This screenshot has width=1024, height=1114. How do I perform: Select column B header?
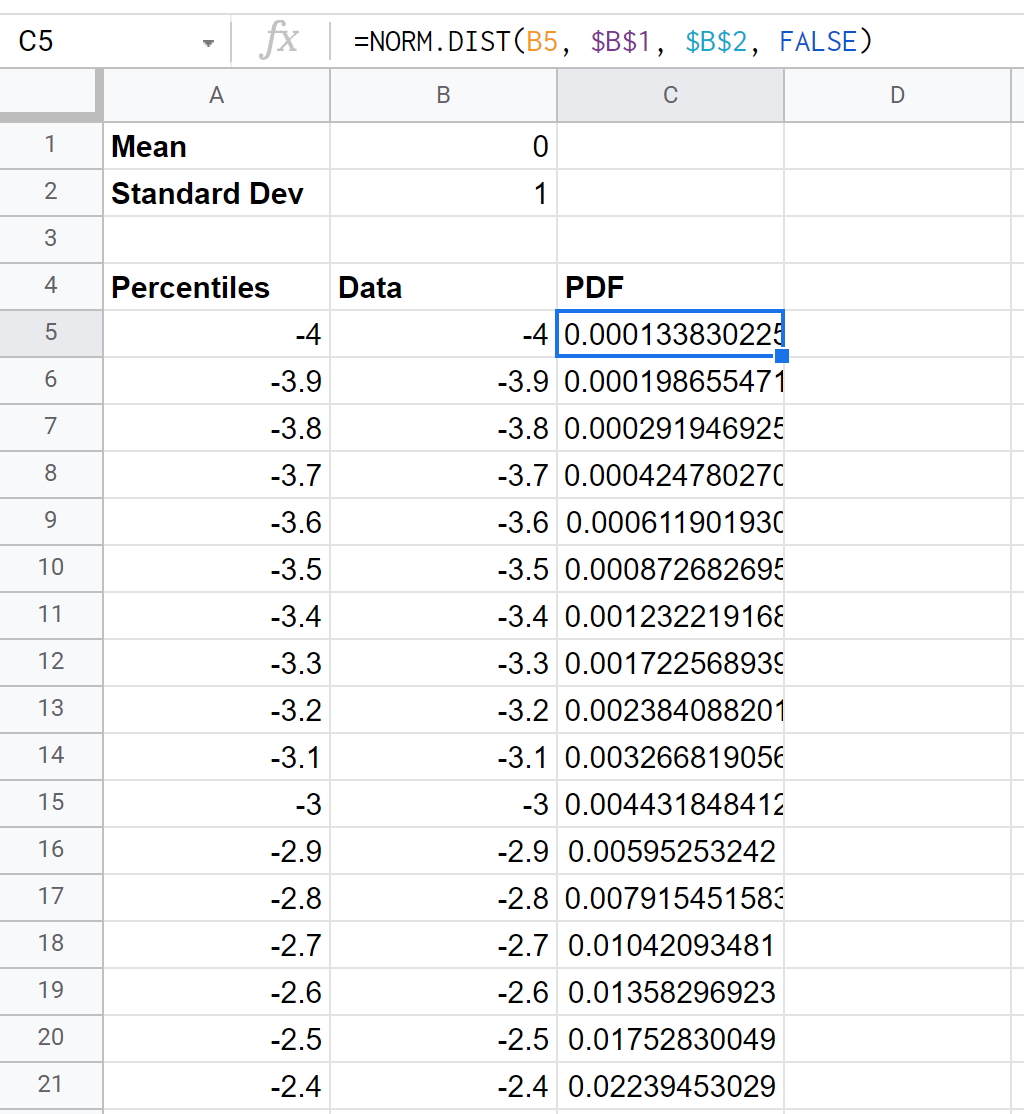443,95
